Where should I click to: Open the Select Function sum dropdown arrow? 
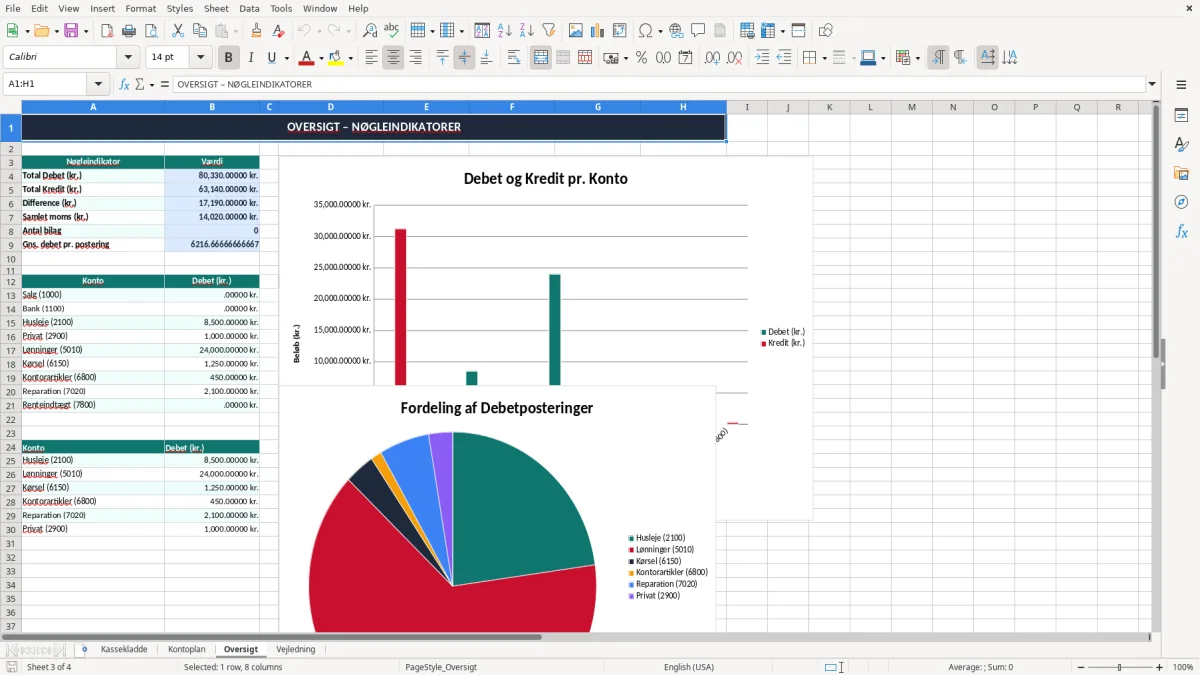click(x=152, y=85)
